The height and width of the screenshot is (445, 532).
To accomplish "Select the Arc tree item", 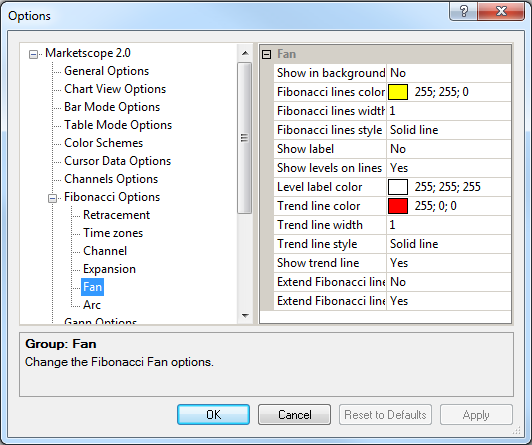I will point(92,305).
